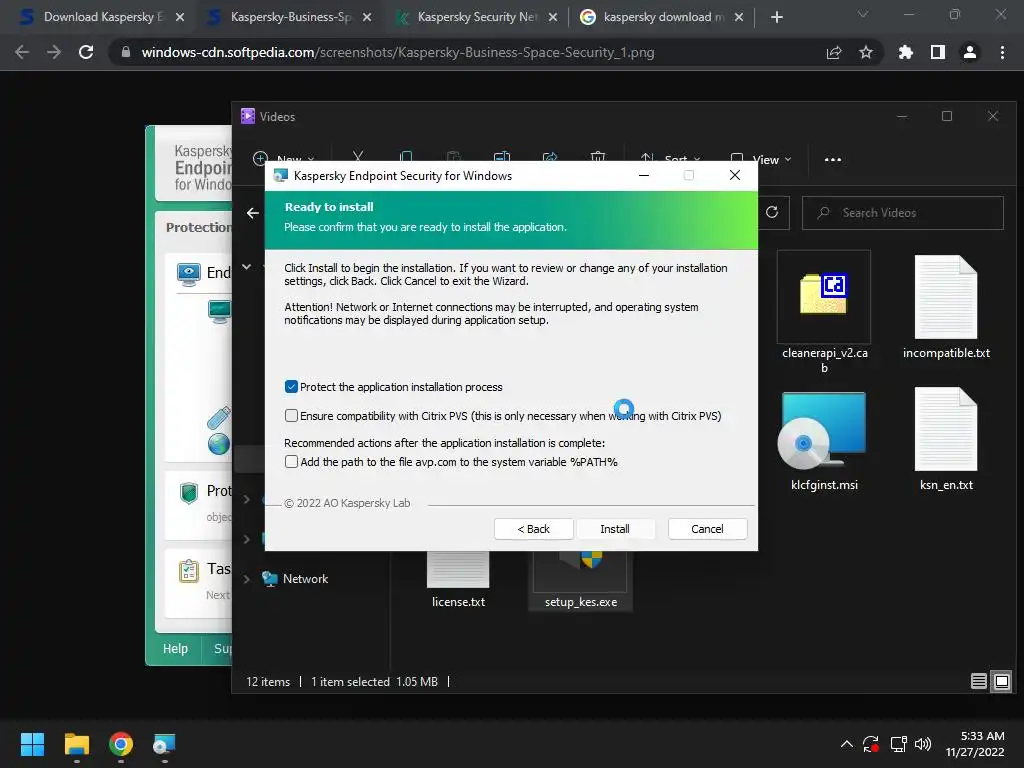Click the share page icon in address bar
Viewport: 1024px width, 768px height.
coord(834,52)
